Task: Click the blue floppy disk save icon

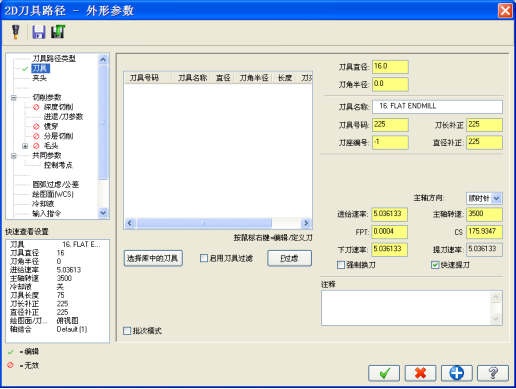Action: [x=39, y=32]
